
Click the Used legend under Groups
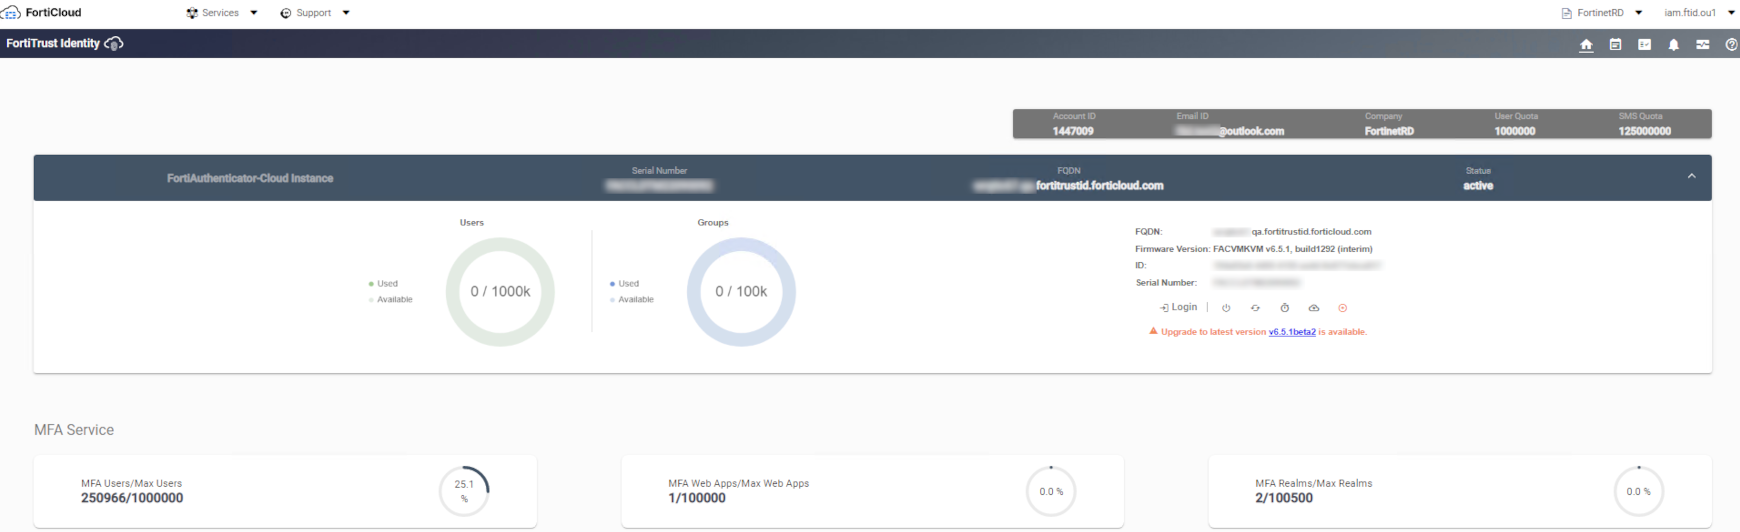[624, 284]
